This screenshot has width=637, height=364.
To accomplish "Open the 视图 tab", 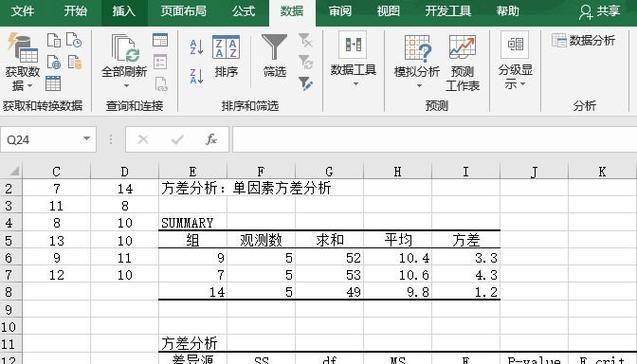I will pos(388,11).
